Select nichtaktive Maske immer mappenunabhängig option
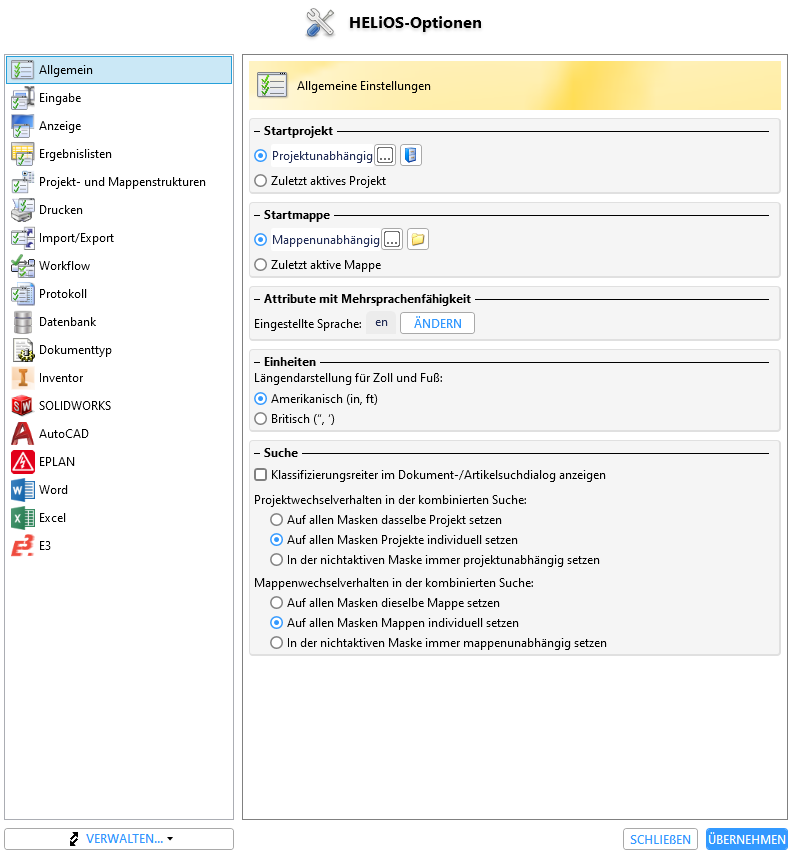795x857 pixels. coord(276,643)
